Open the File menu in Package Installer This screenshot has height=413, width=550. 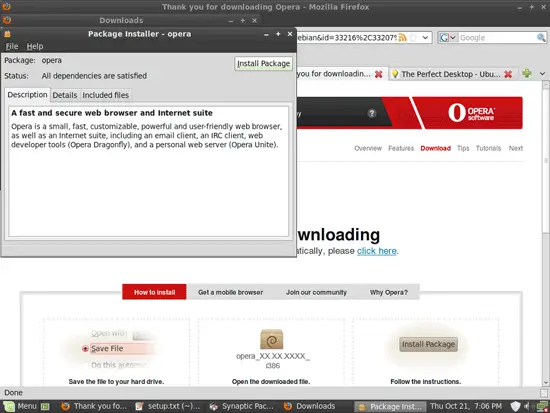click(x=12, y=46)
